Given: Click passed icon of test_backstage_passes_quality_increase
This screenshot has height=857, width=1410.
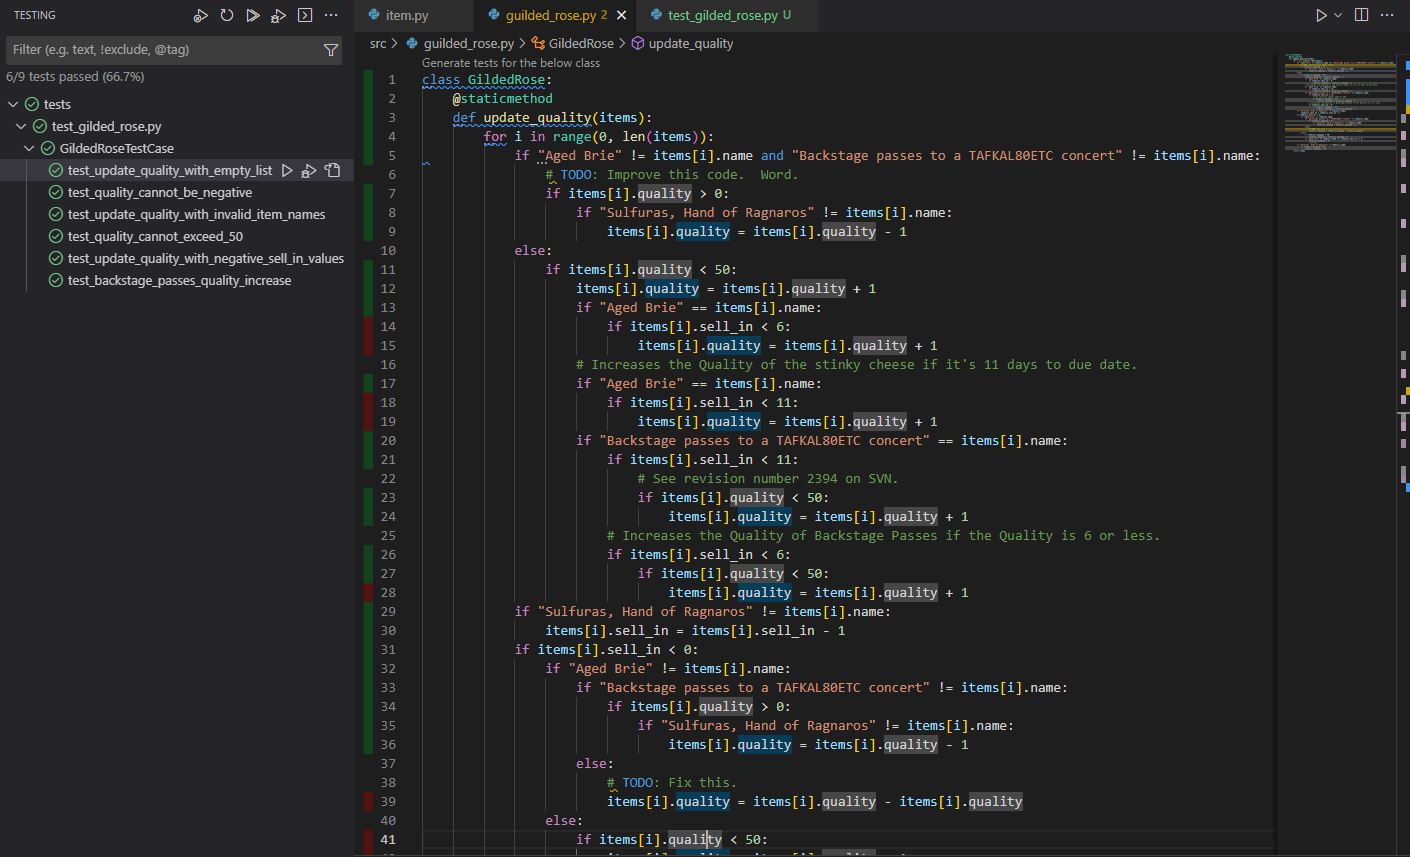Looking at the screenshot, I should (56, 280).
